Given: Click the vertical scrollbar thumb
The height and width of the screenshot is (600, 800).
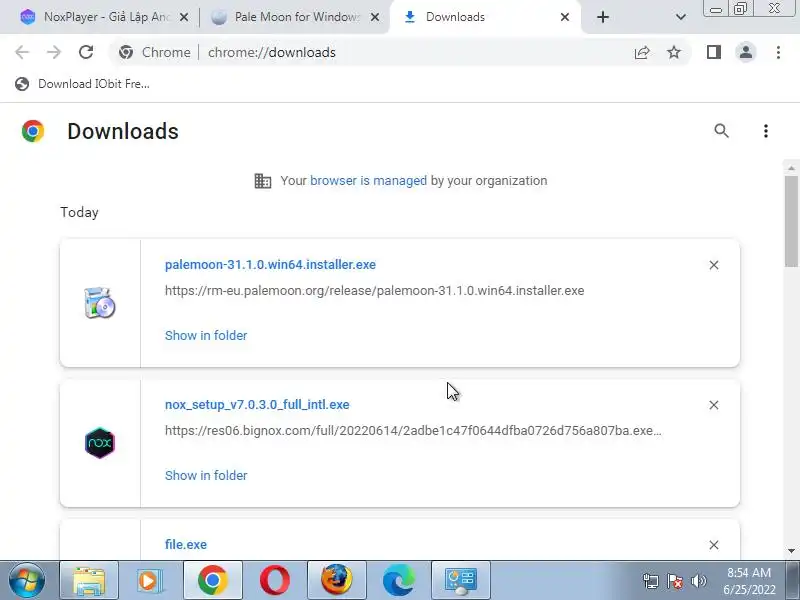Looking at the screenshot, I should [x=791, y=221].
